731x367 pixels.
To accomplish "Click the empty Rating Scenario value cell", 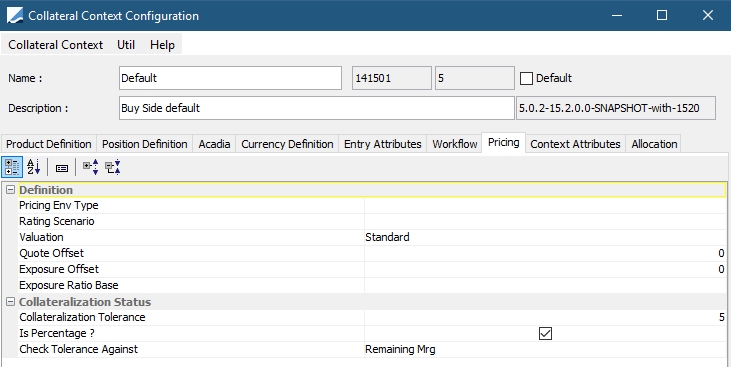I will 545,222.
